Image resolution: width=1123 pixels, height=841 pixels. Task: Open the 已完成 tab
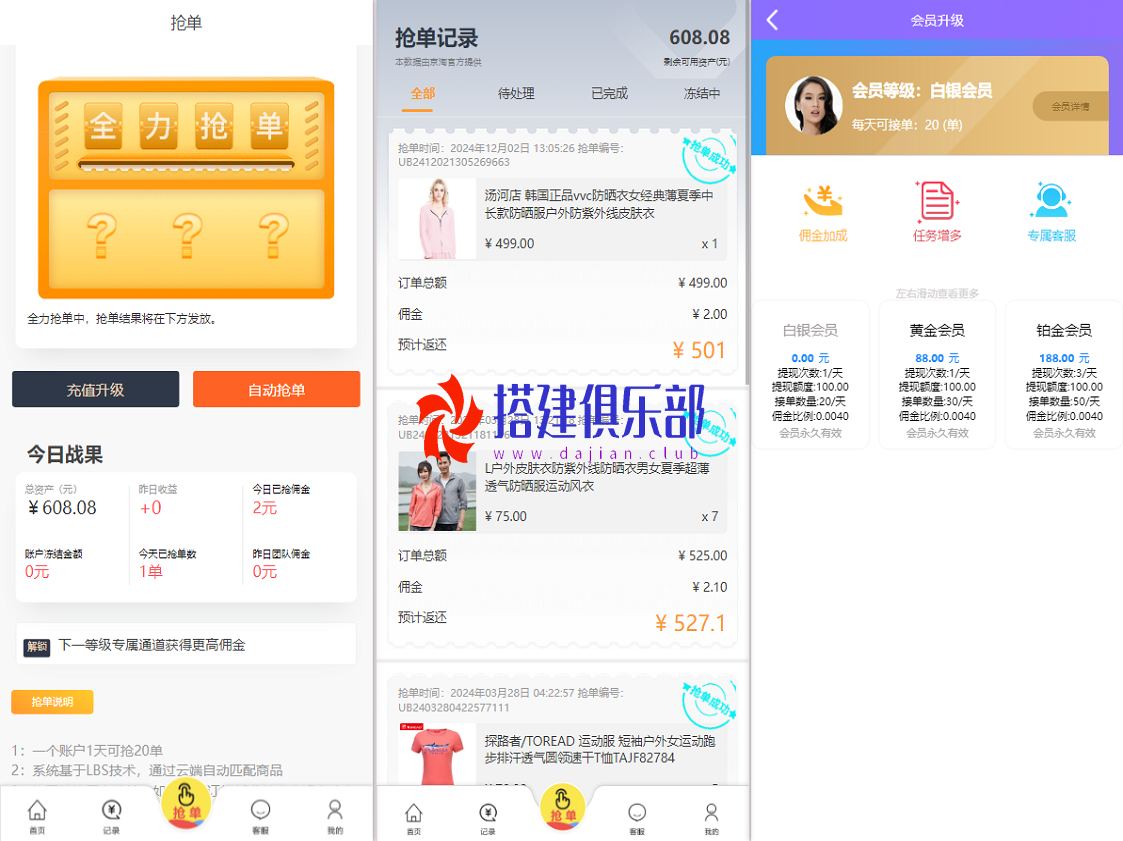609,93
